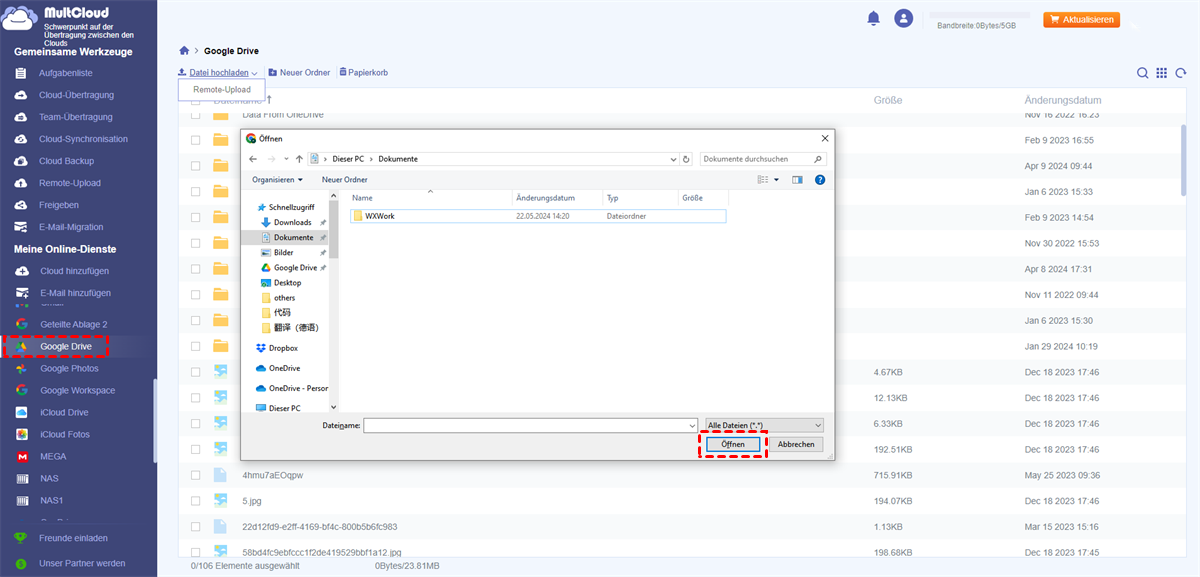Go to home via breadcrumb house icon
The width and height of the screenshot is (1200, 577).
184,50
